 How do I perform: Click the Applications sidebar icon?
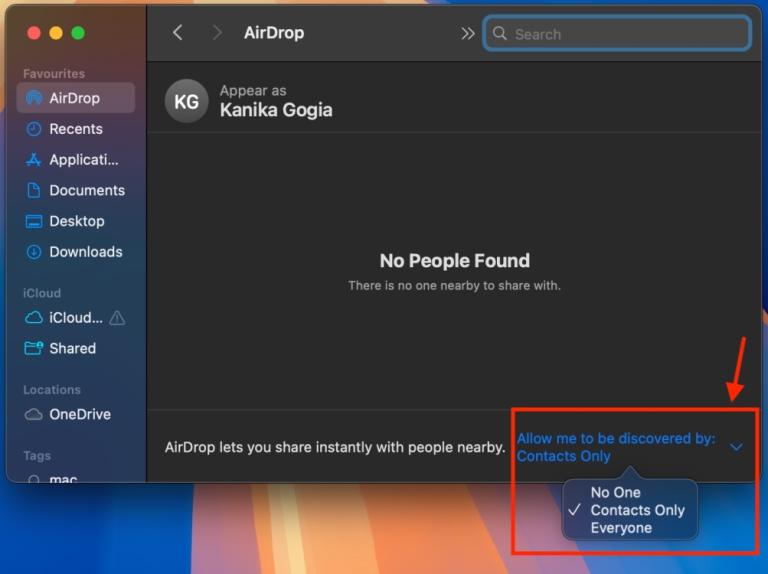33,160
